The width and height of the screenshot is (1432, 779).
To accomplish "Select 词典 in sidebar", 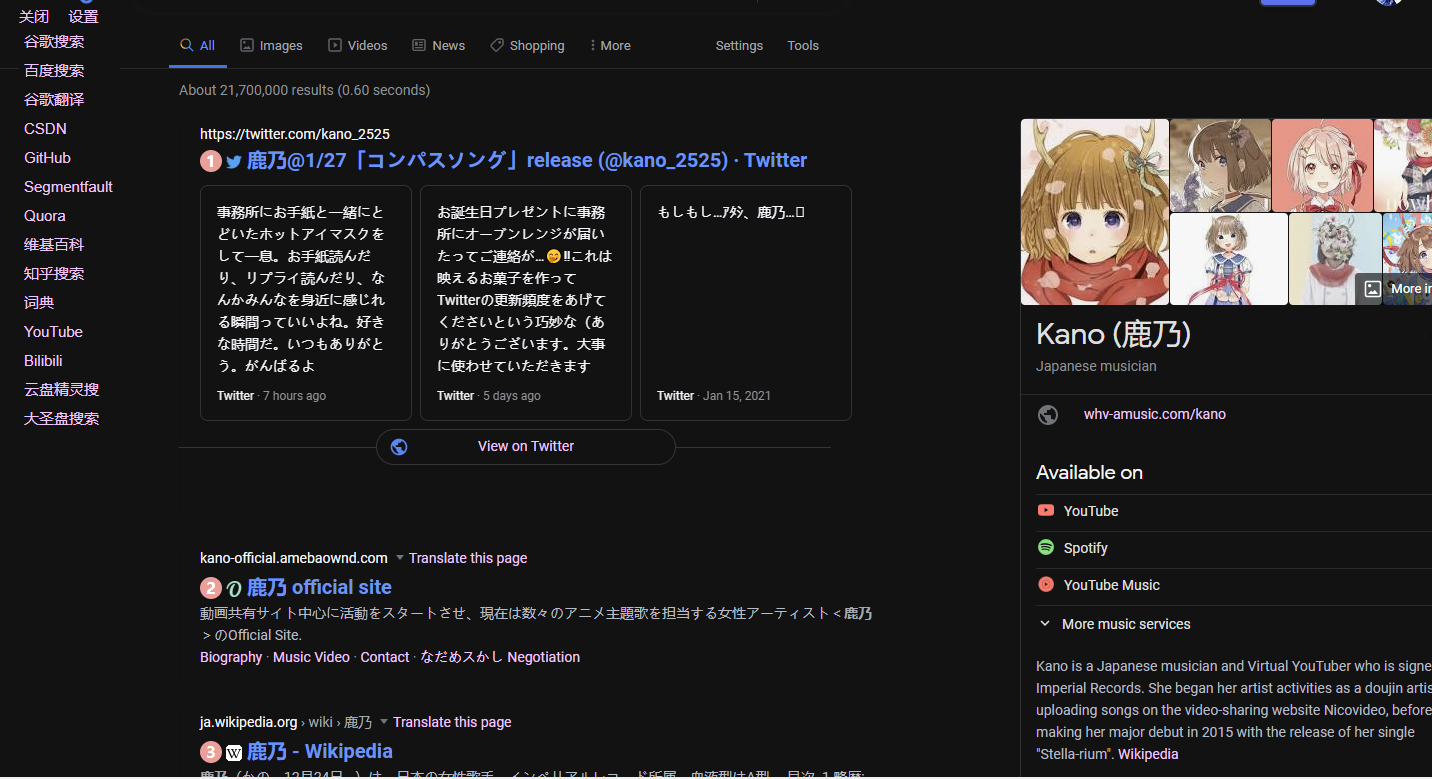I will click(x=39, y=303).
